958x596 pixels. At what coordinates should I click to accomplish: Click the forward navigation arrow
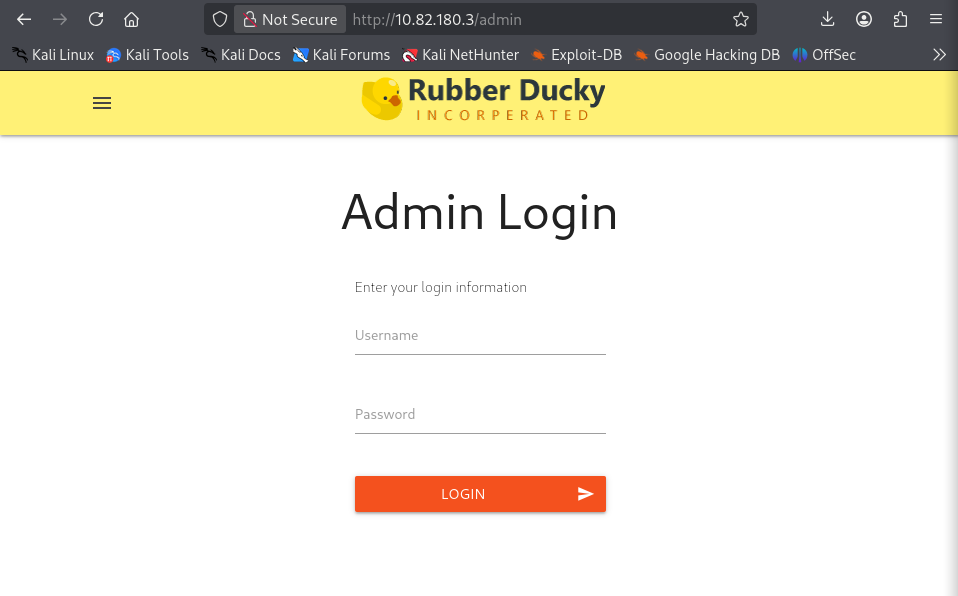pyautogui.click(x=60, y=20)
